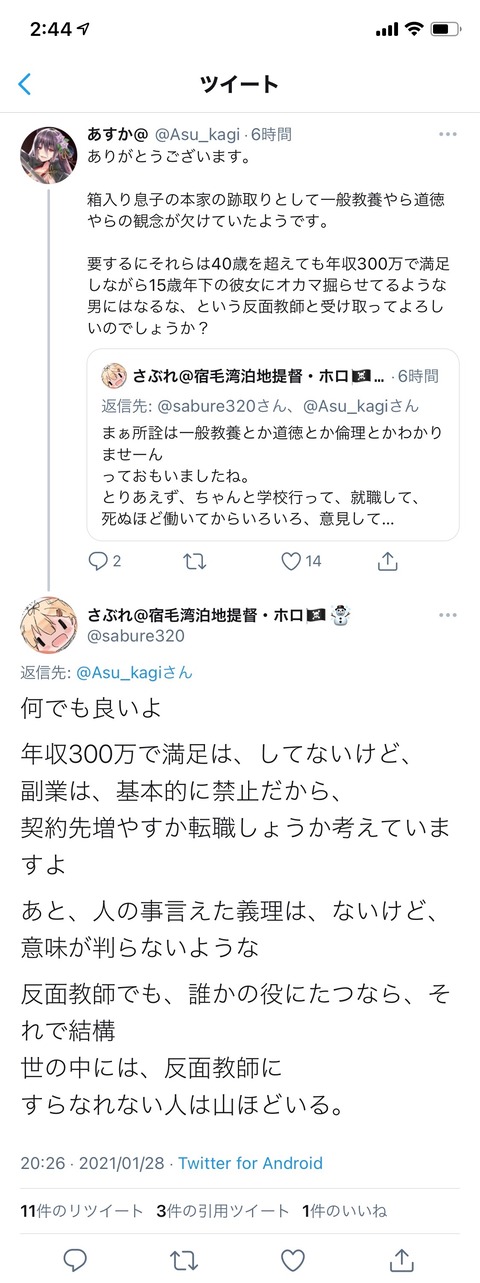480x1283 pixels.
Task: View 11件のリツイート list
Action: pos(82,1210)
